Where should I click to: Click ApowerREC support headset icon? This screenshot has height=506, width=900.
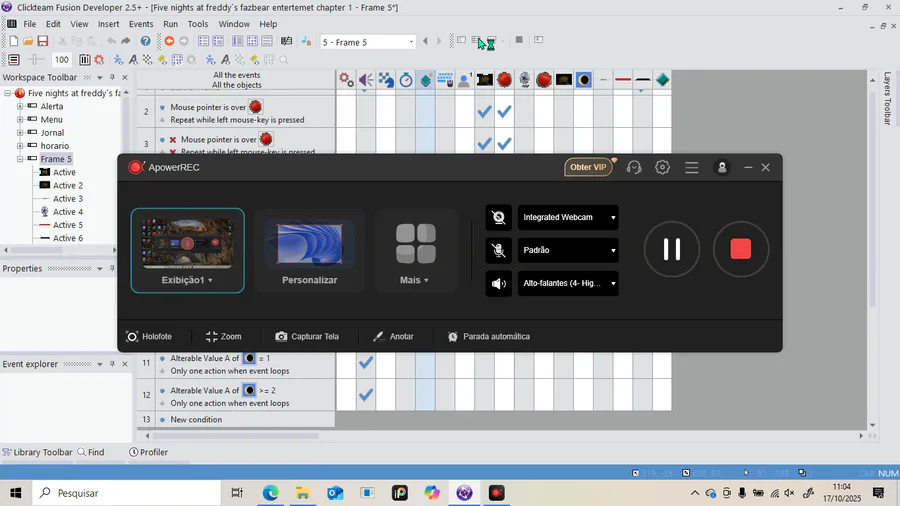click(634, 168)
